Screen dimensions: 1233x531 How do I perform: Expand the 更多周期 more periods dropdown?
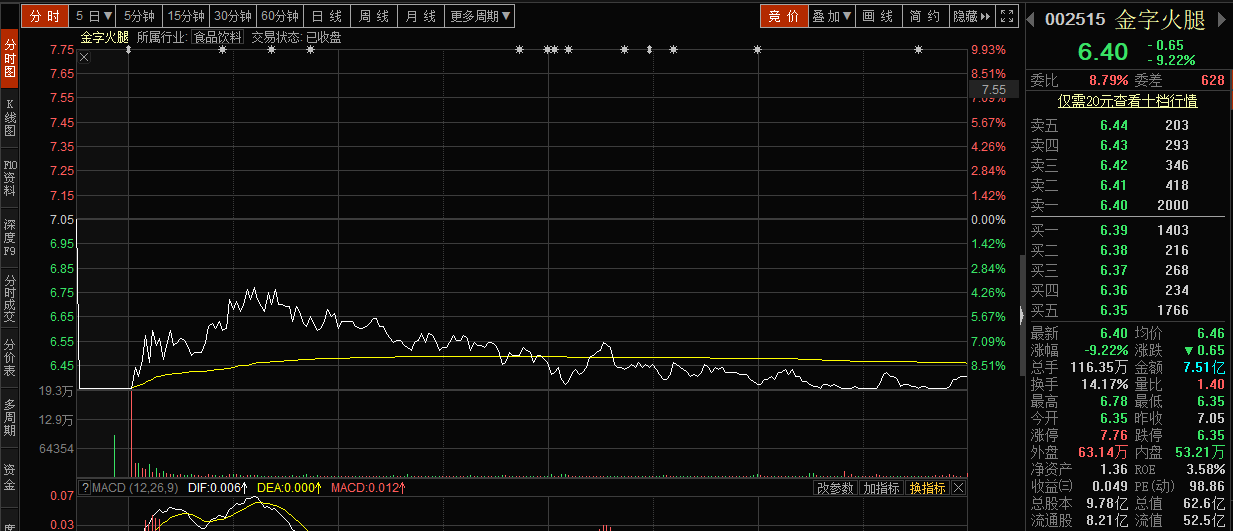coord(479,16)
